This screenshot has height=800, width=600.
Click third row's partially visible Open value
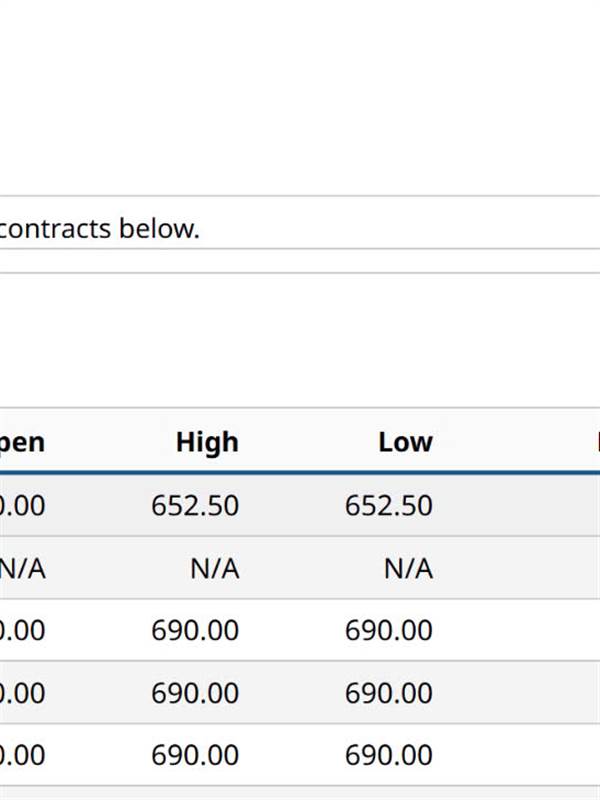click(x=22, y=631)
